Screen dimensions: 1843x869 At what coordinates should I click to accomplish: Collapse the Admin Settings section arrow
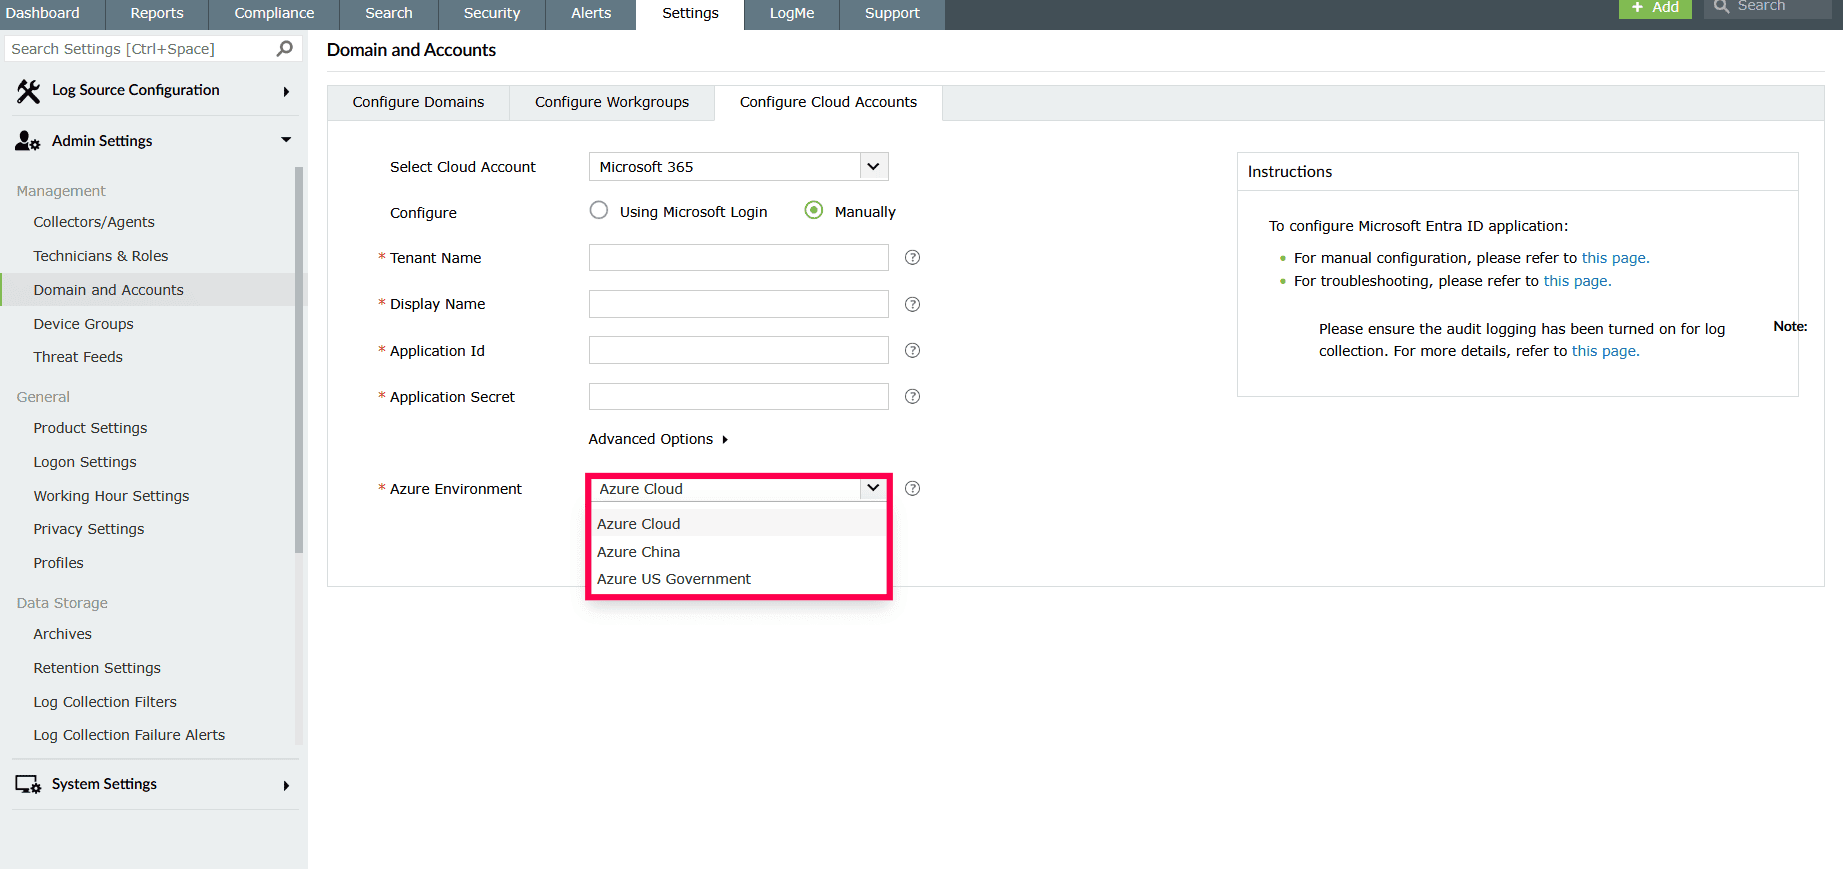(x=286, y=140)
